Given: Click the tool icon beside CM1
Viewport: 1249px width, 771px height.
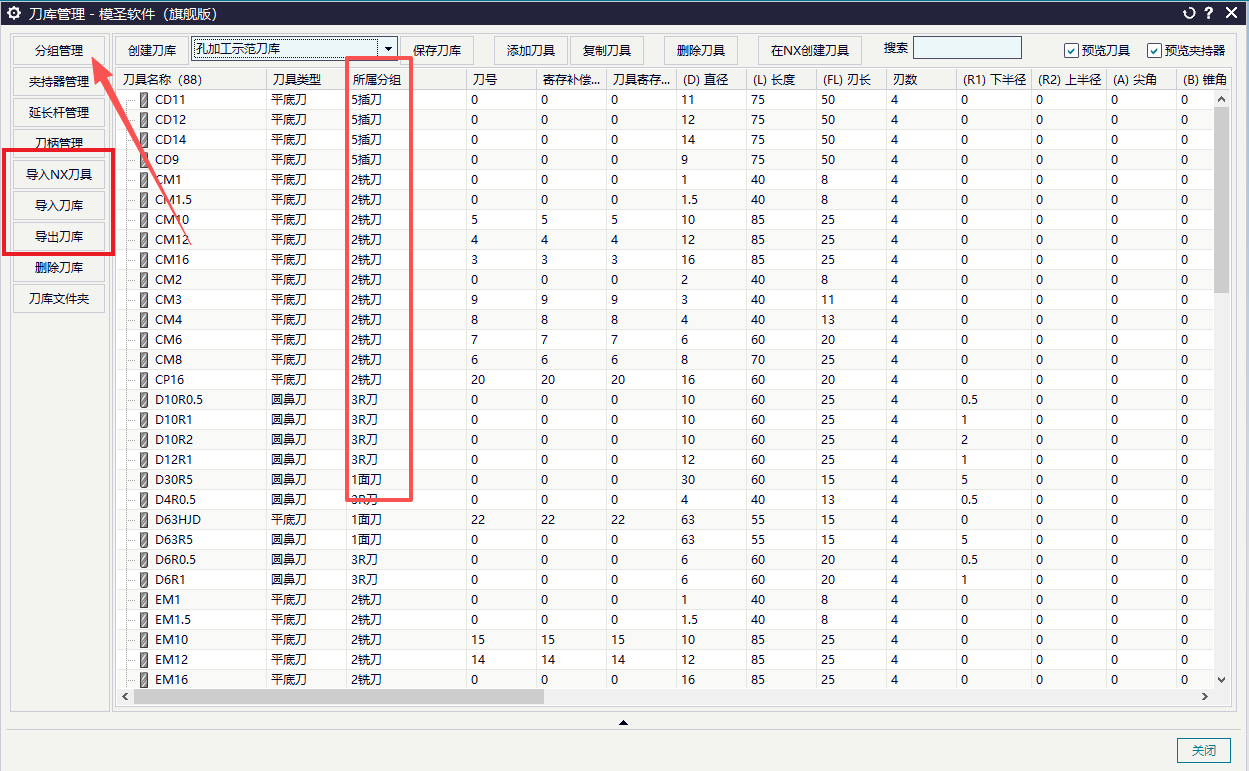Looking at the screenshot, I should [143, 180].
